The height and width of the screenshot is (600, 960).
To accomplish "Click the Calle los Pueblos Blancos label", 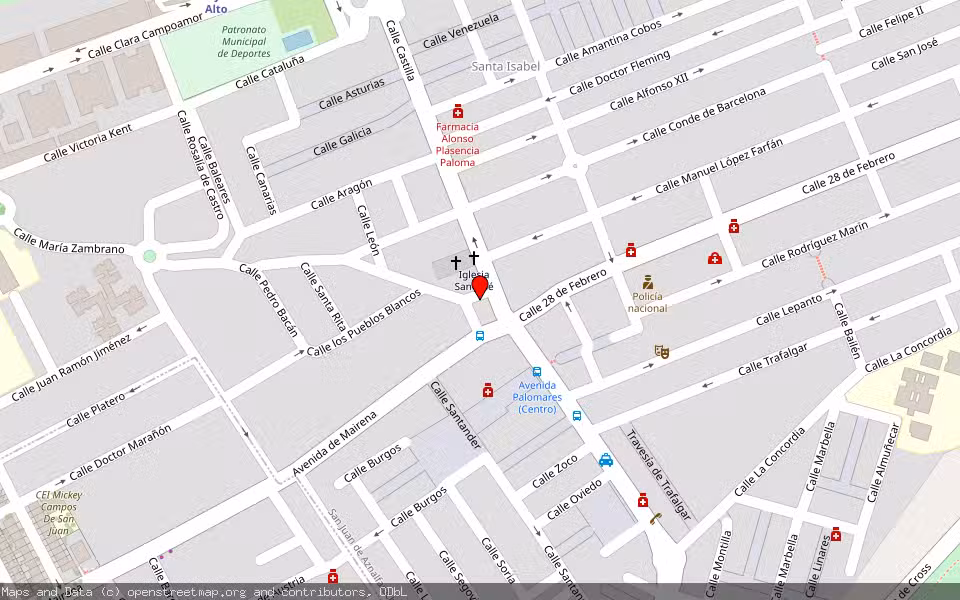I will pyautogui.click(x=364, y=323).
